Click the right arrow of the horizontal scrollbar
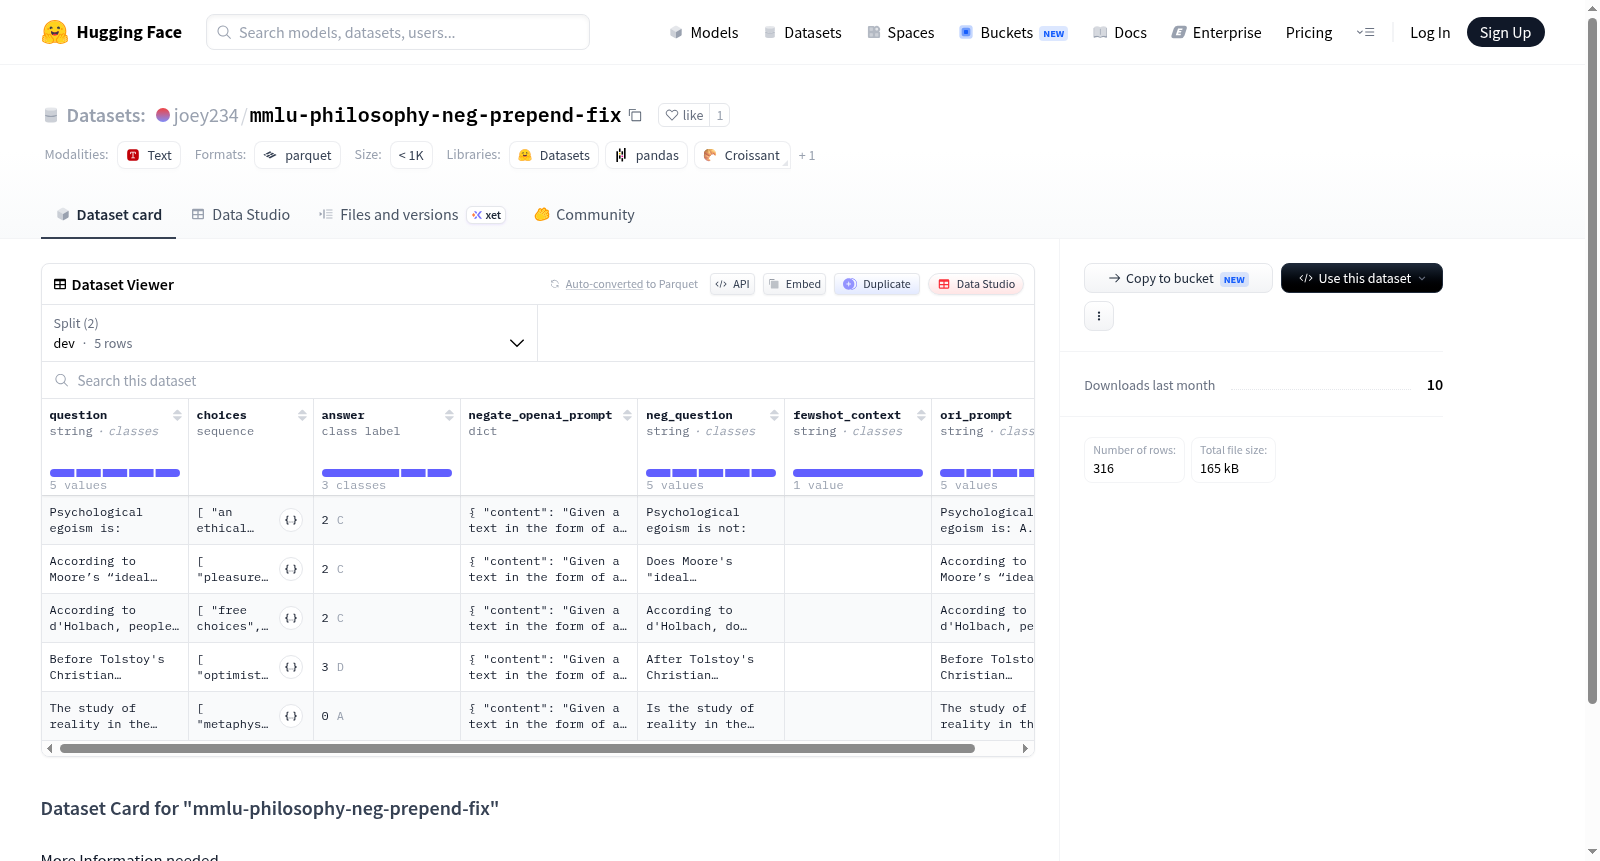Viewport: 1600px width, 861px height. [1025, 748]
